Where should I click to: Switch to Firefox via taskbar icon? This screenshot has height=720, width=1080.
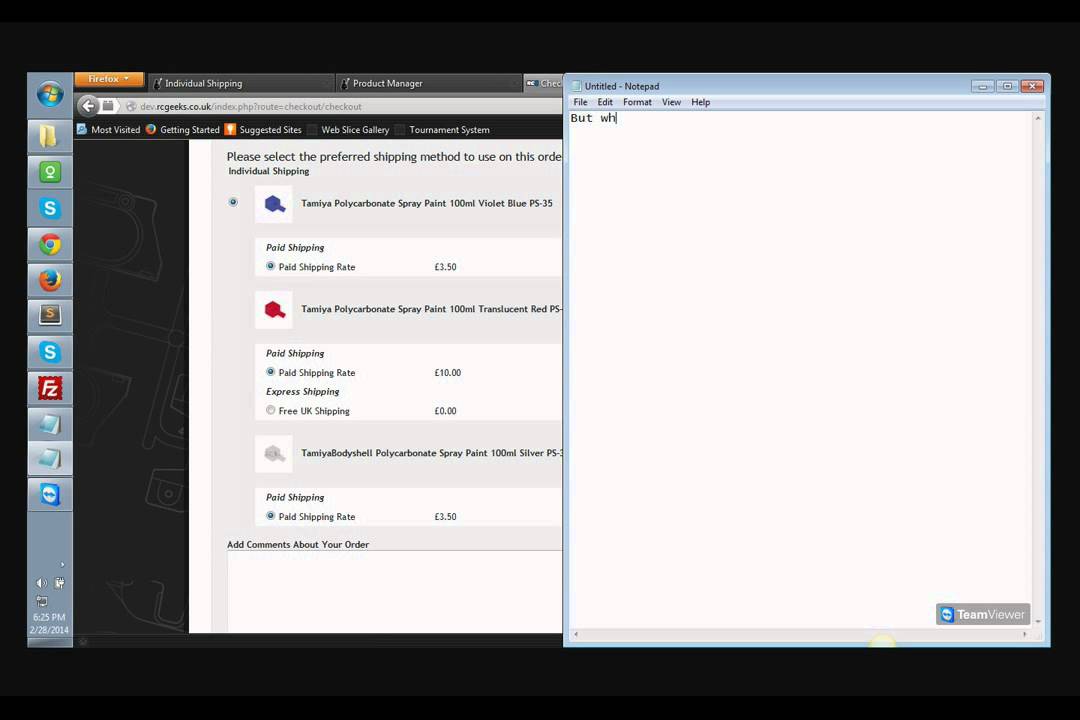point(50,280)
